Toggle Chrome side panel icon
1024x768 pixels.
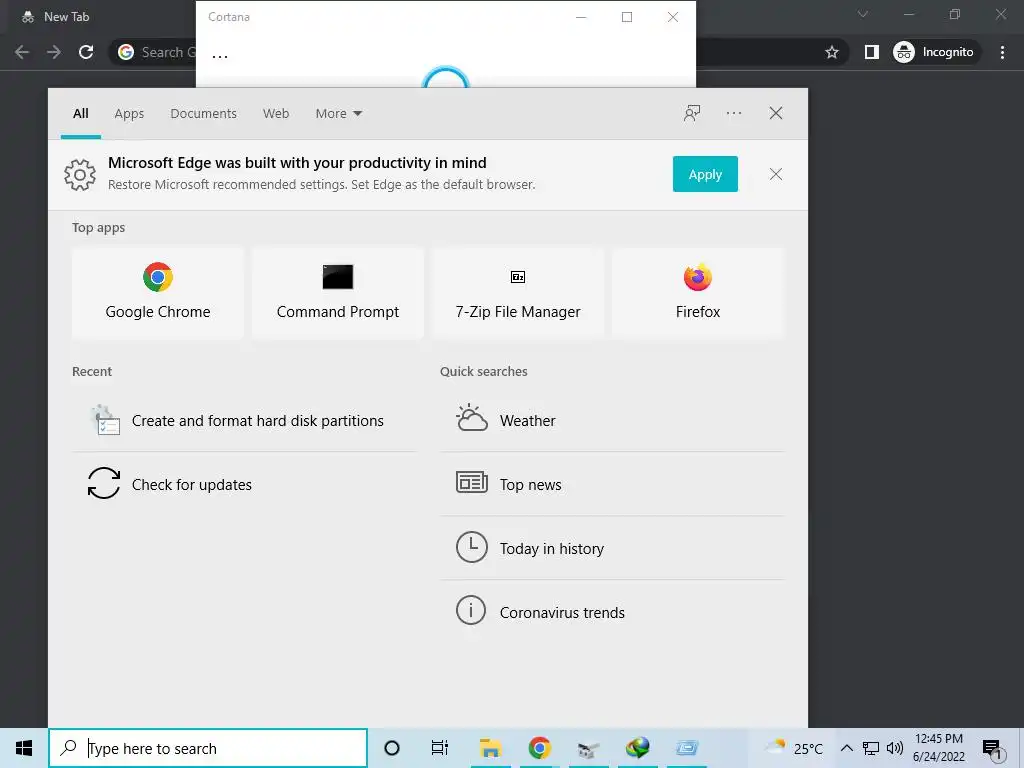871,52
